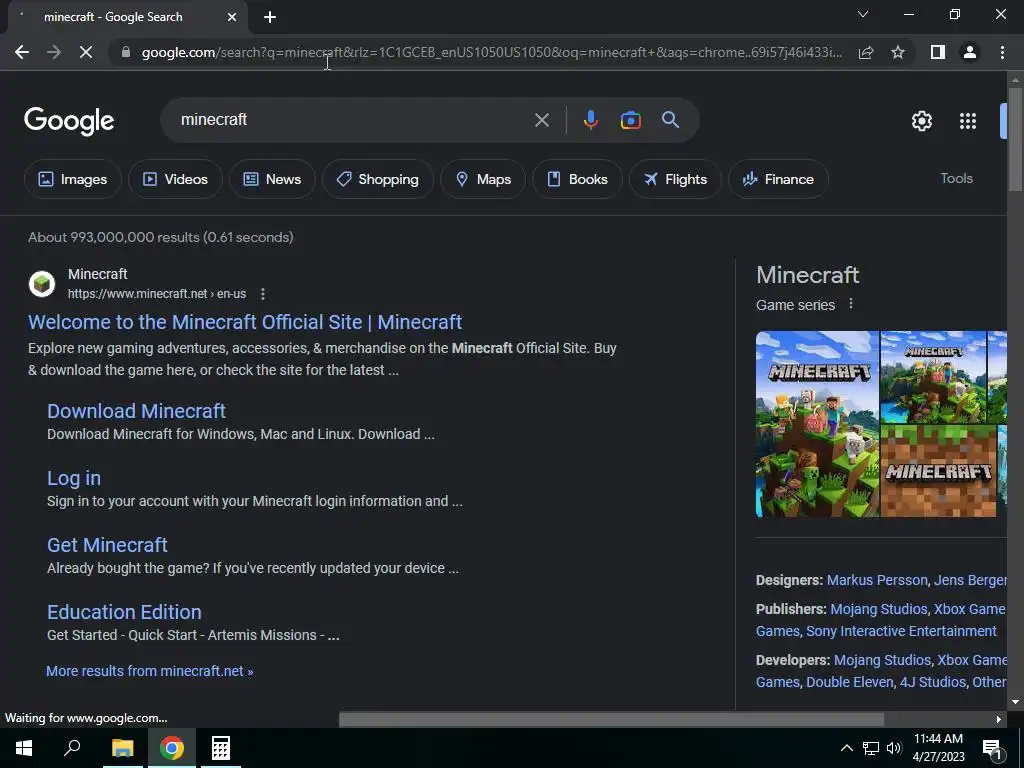This screenshot has height=768, width=1024.
Task: Follow the Markus Persson designer link
Action: pyautogui.click(x=876, y=580)
